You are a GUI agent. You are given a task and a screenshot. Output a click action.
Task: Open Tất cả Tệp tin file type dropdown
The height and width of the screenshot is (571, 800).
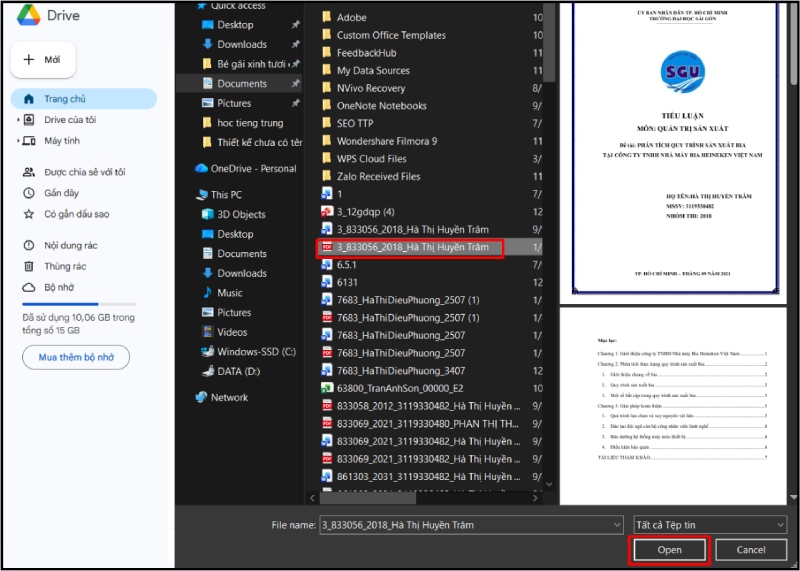[710, 525]
